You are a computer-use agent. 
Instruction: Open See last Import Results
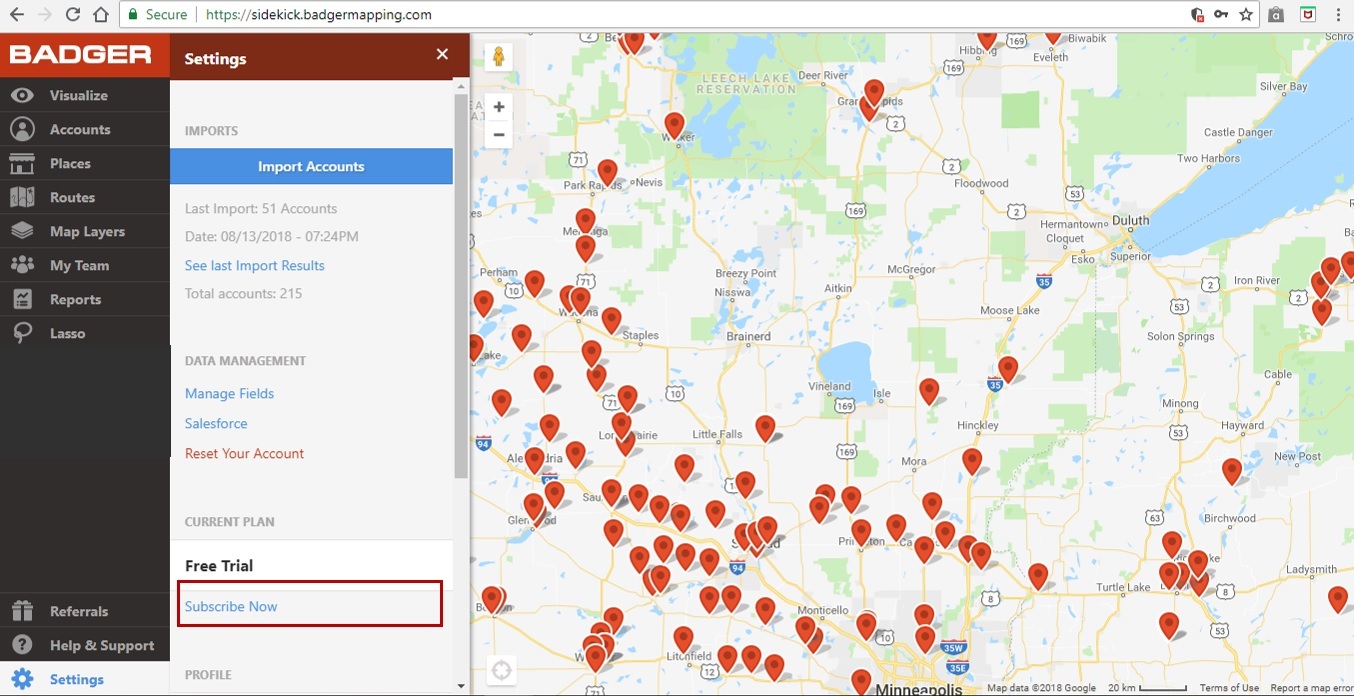coord(254,265)
